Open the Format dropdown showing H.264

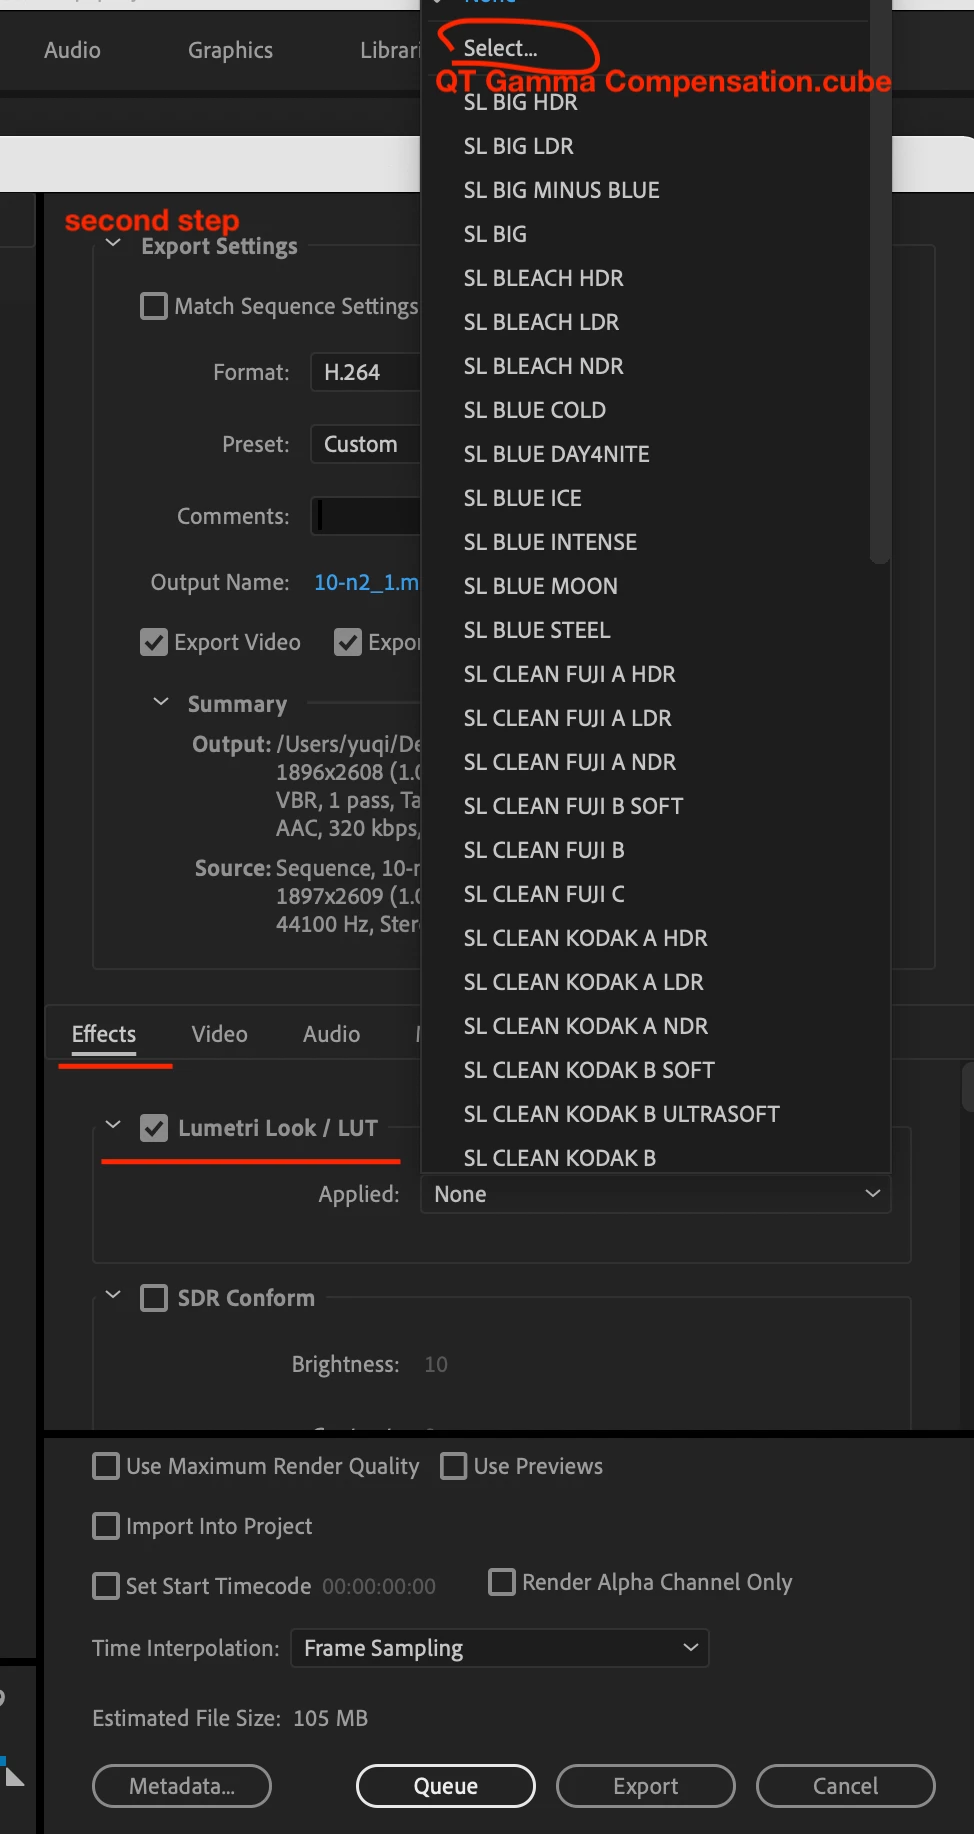(366, 372)
